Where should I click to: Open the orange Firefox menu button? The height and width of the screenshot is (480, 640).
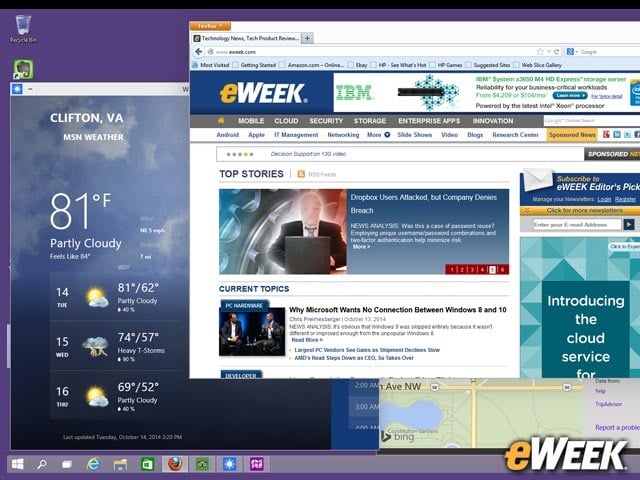click(x=210, y=26)
